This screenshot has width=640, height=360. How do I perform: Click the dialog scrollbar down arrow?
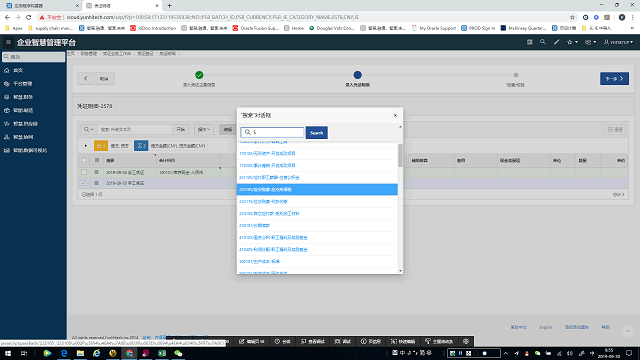pos(400,271)
